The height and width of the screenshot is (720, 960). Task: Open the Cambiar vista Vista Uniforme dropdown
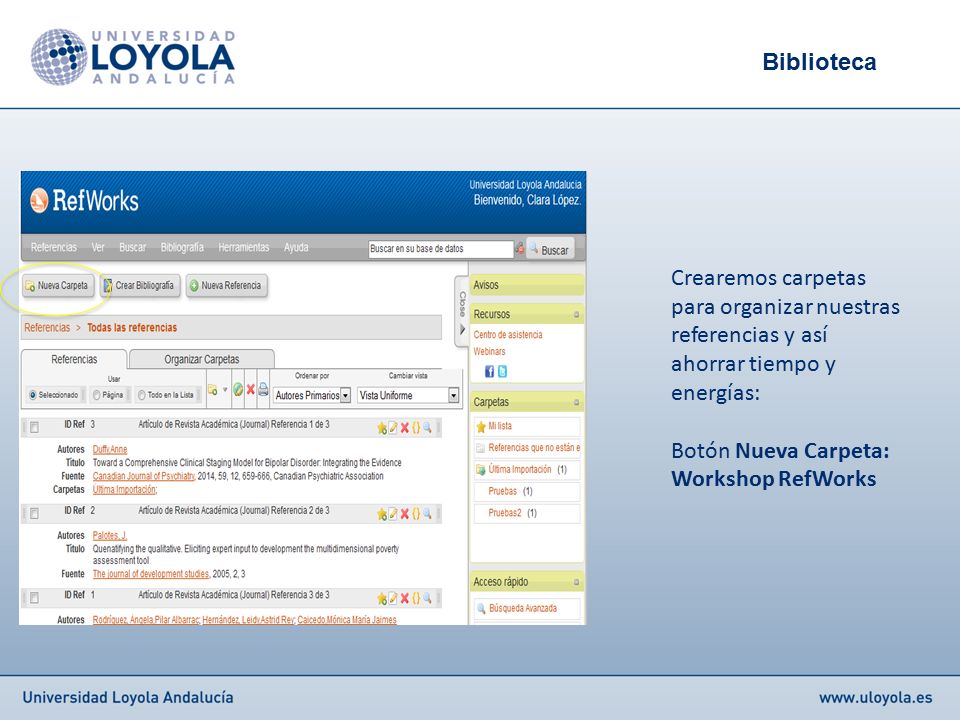tap(408, 396)
